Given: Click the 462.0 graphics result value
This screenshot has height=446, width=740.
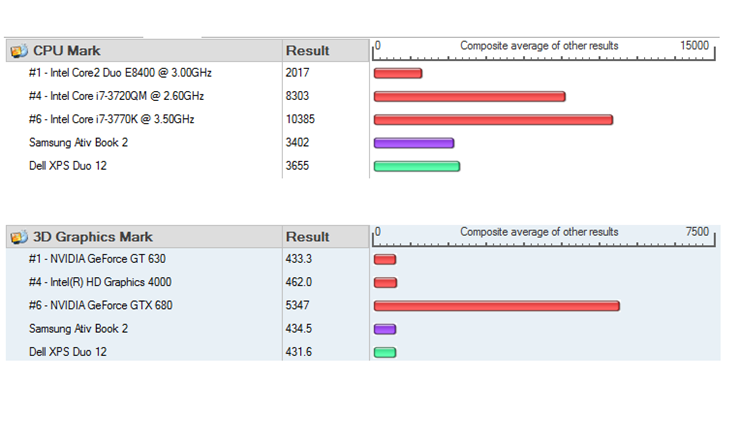Looking at the screenshot, I should (299, 282).
